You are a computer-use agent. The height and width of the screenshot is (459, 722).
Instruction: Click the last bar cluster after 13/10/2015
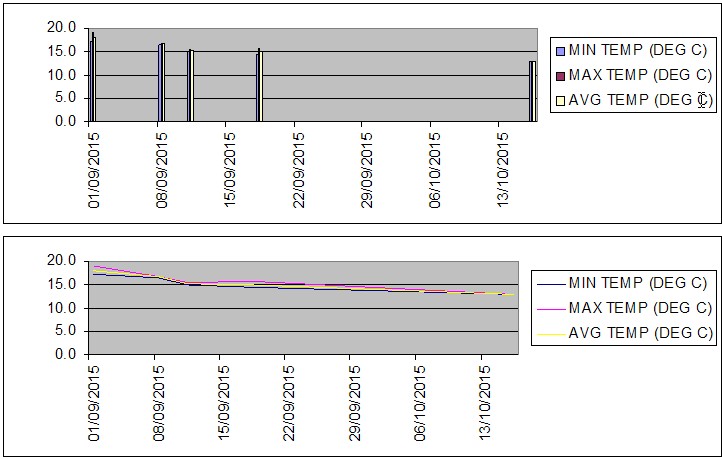pos(533,91)
